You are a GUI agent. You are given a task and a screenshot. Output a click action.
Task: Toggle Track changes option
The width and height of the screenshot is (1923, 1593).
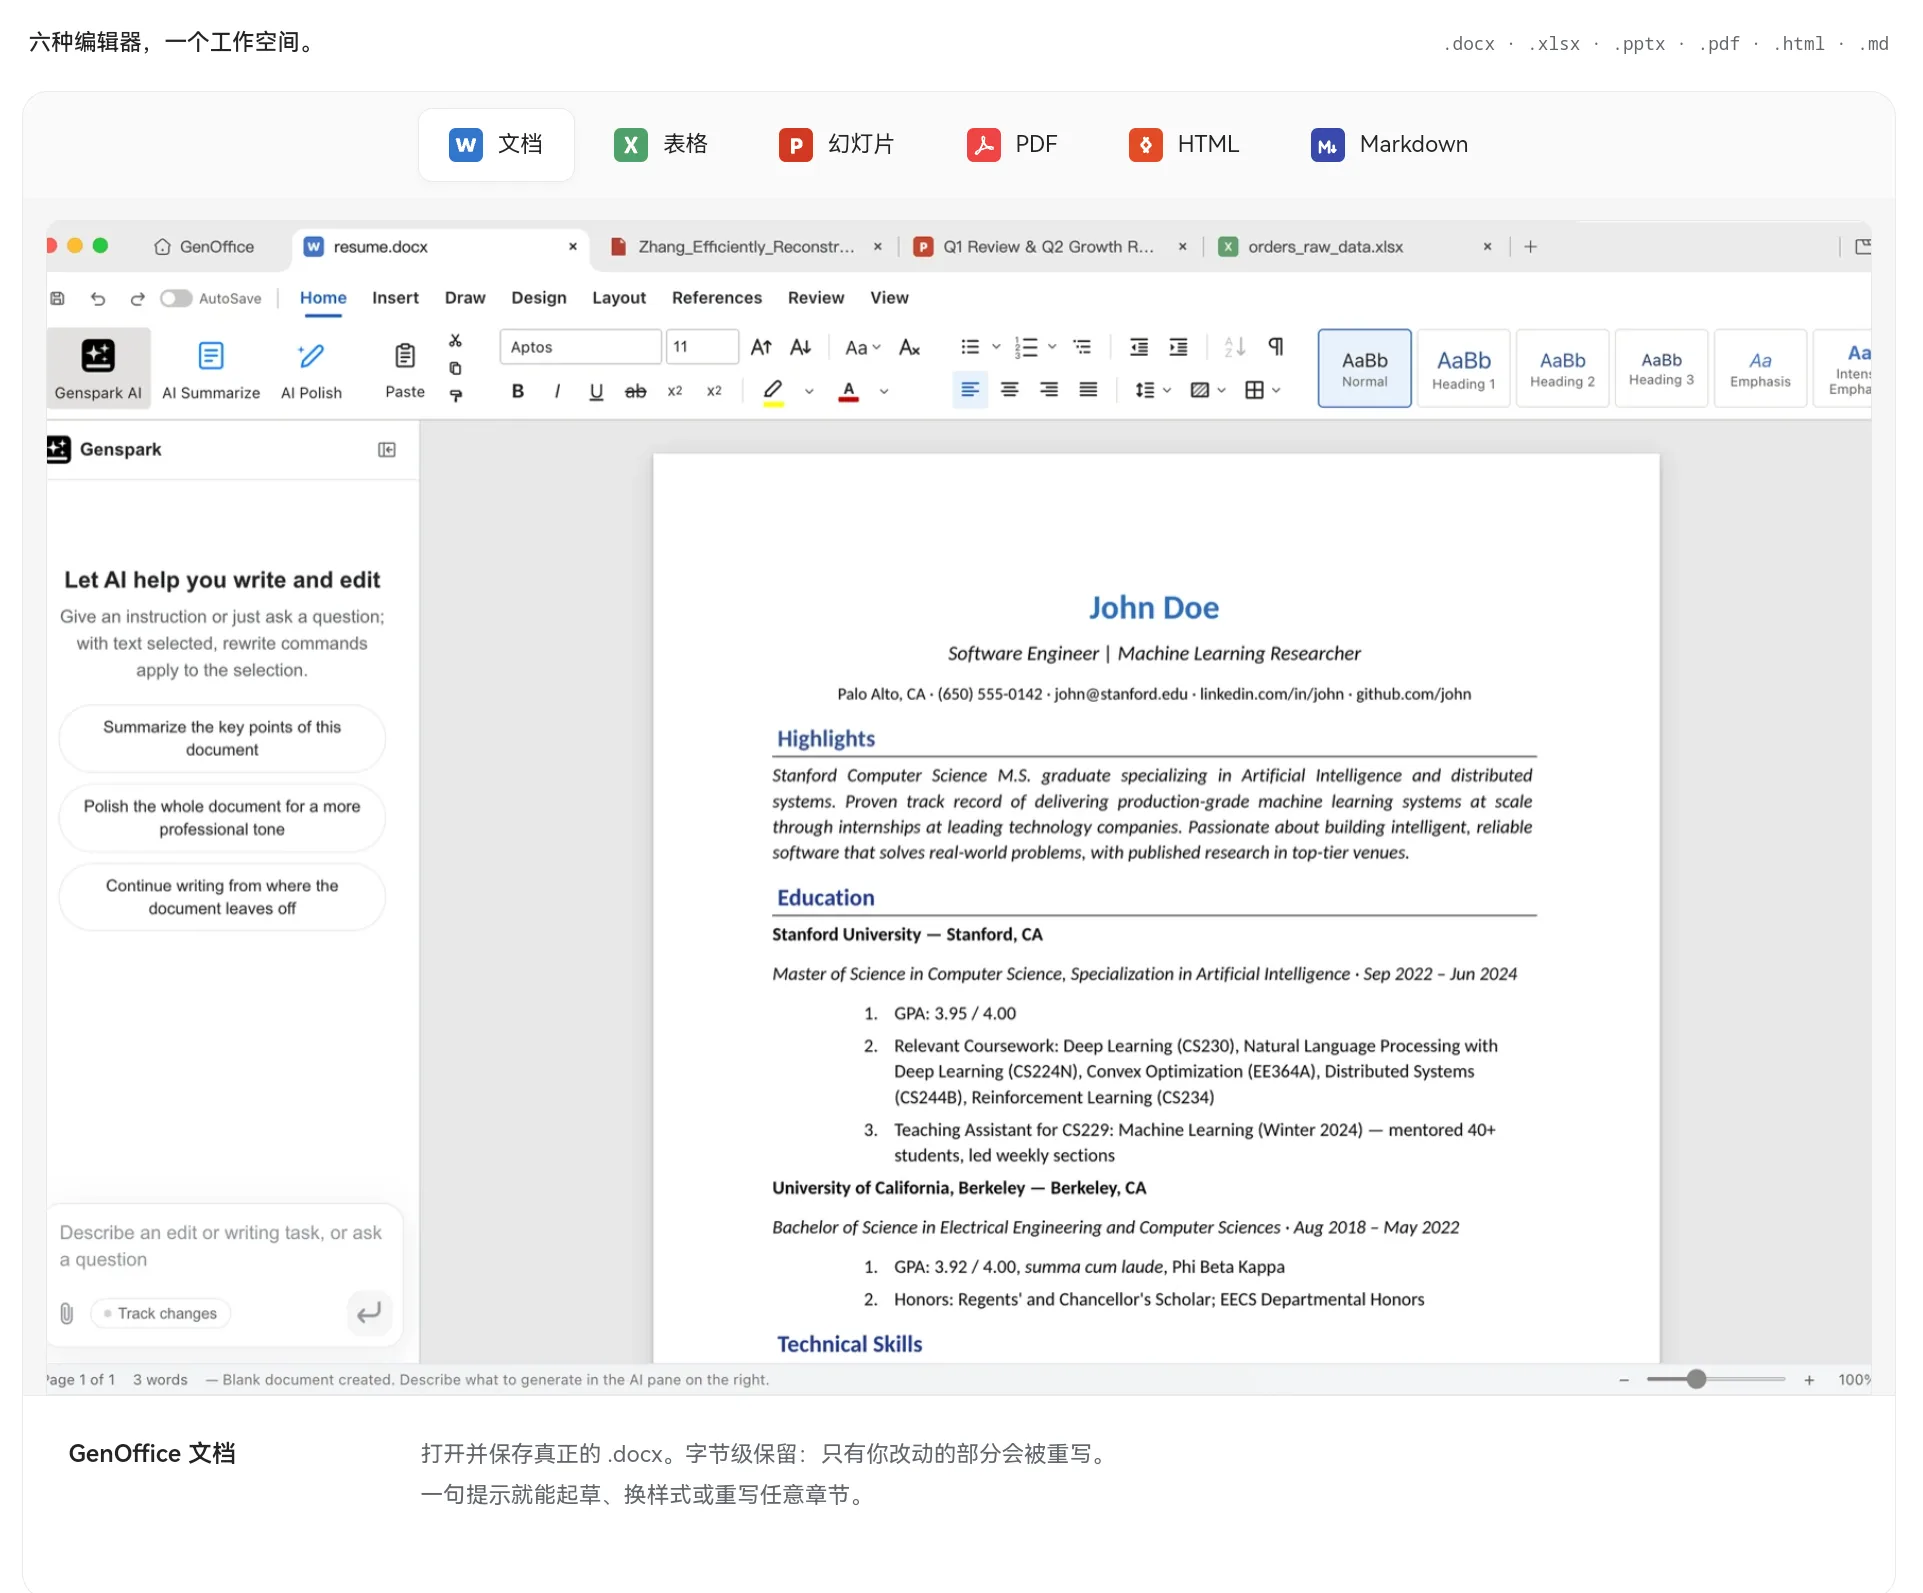160,1313
